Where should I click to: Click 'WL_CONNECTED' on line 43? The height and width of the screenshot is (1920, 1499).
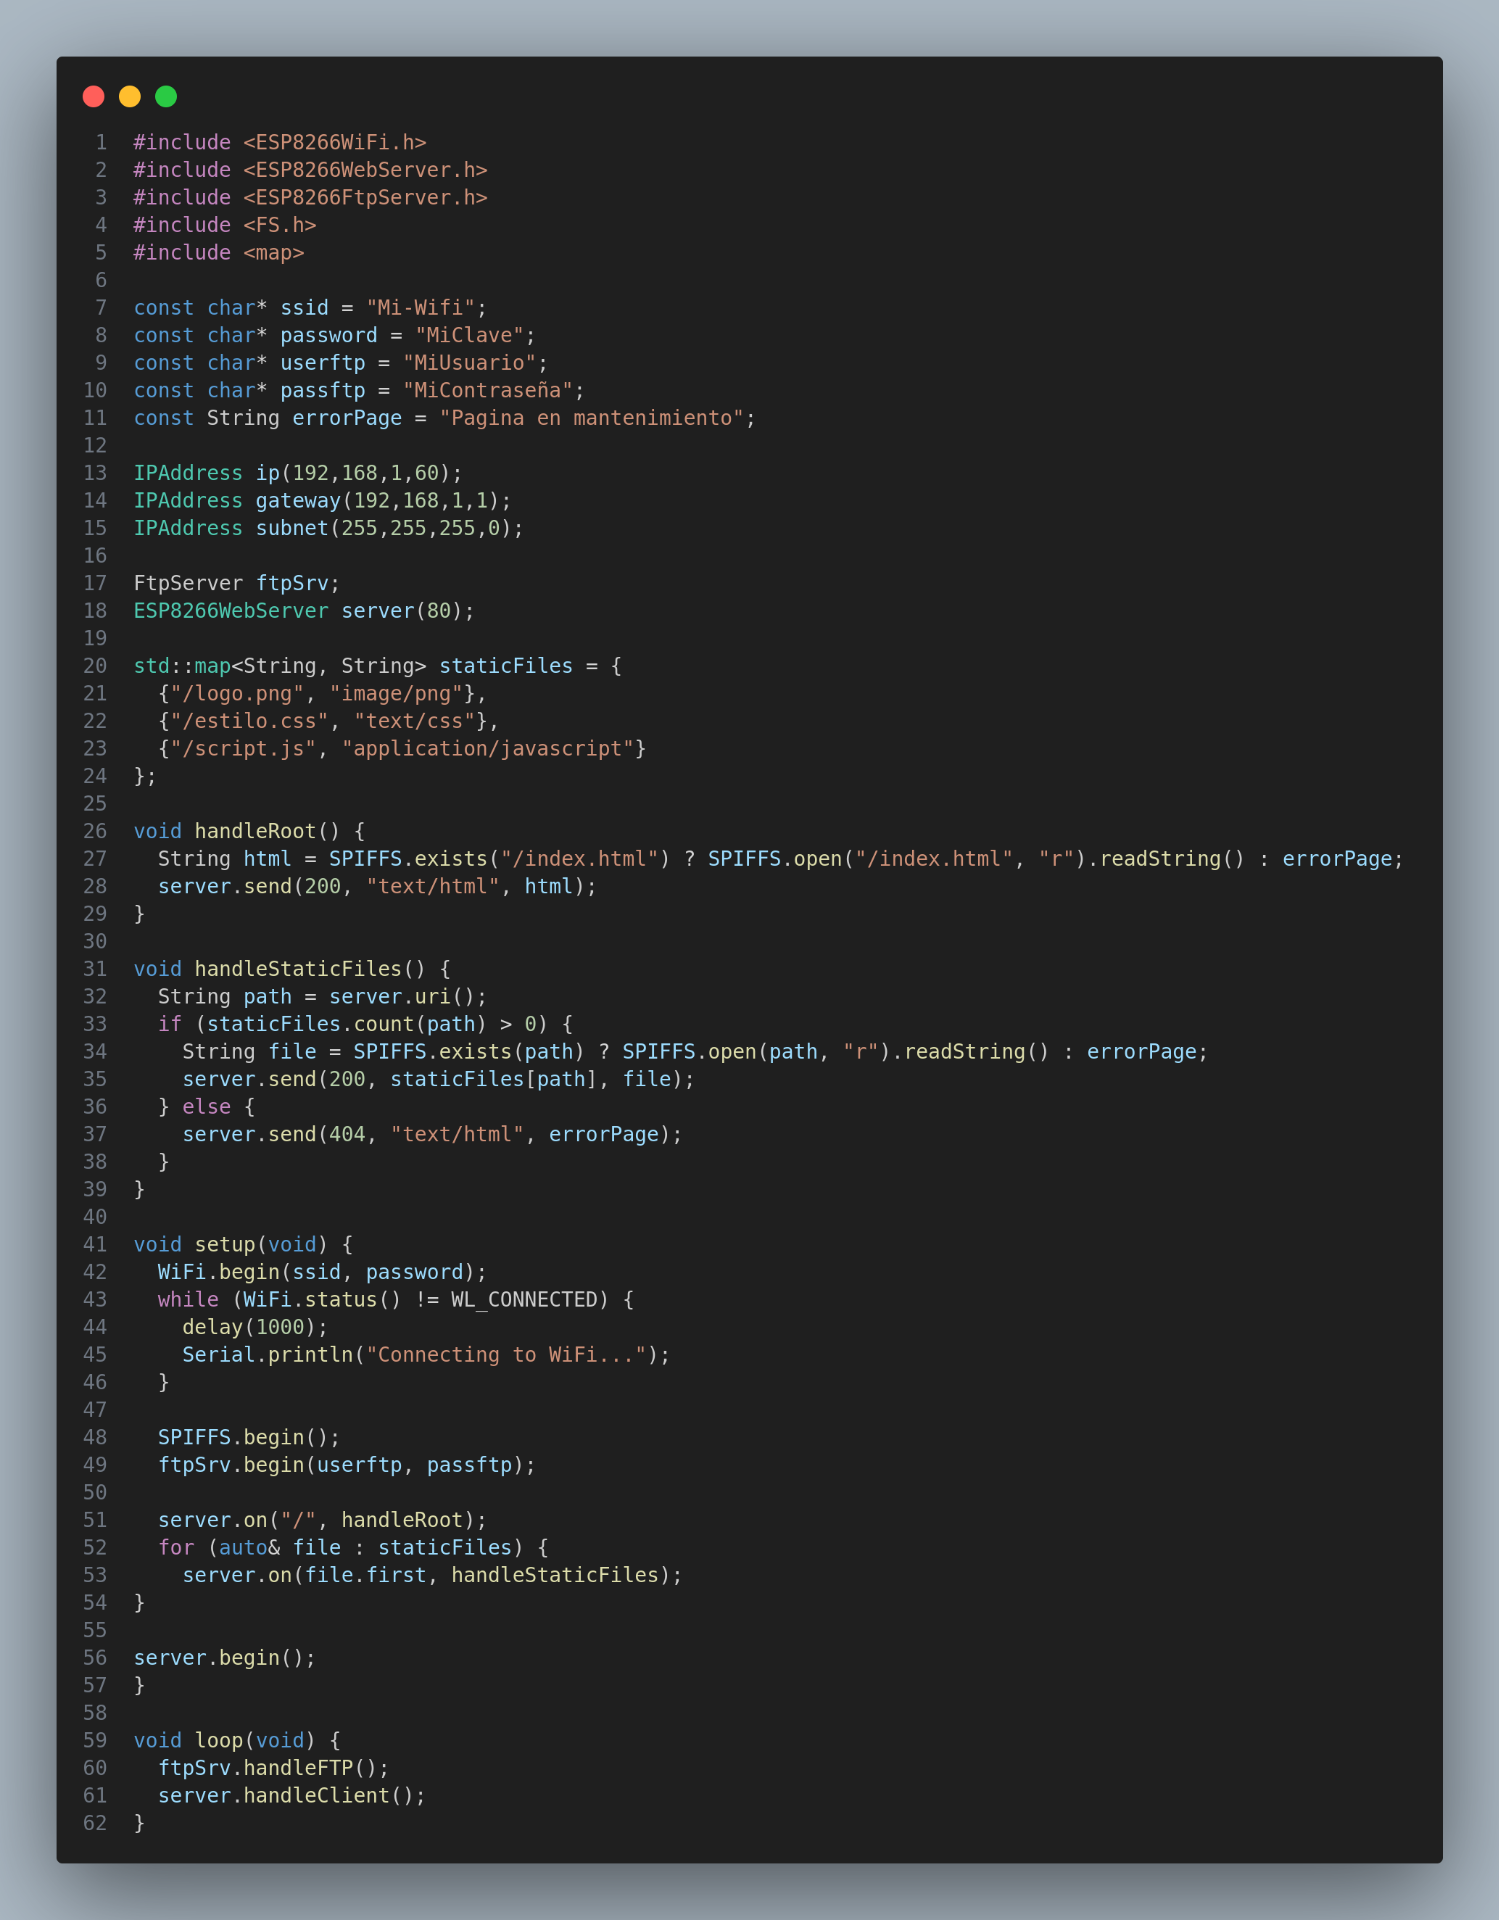point(524,1299)
